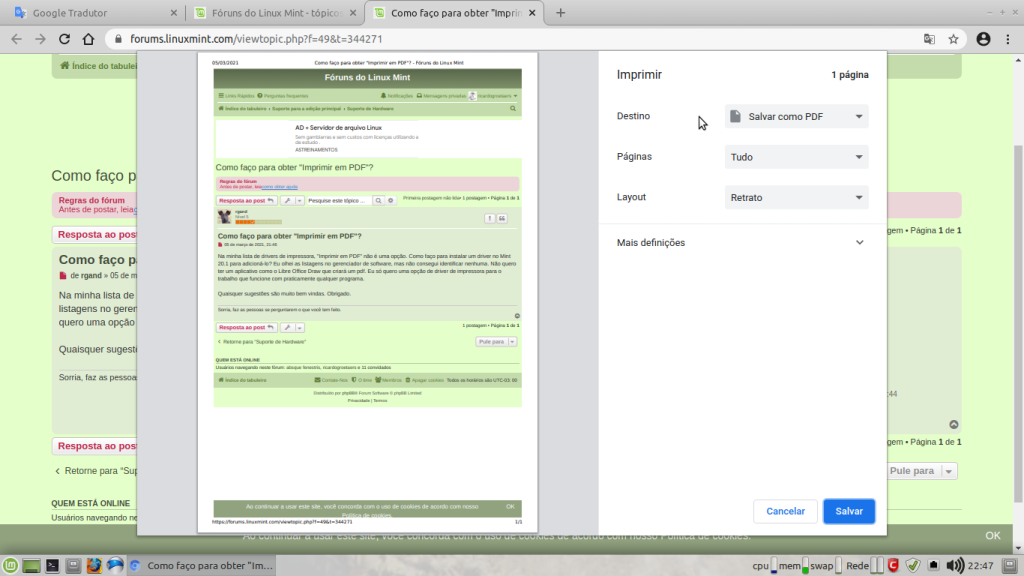Image resolution: width=1024 pixels, height=576 pixels.
Task: Click the show desktop icon in the panel
Action: pos(31,566)
